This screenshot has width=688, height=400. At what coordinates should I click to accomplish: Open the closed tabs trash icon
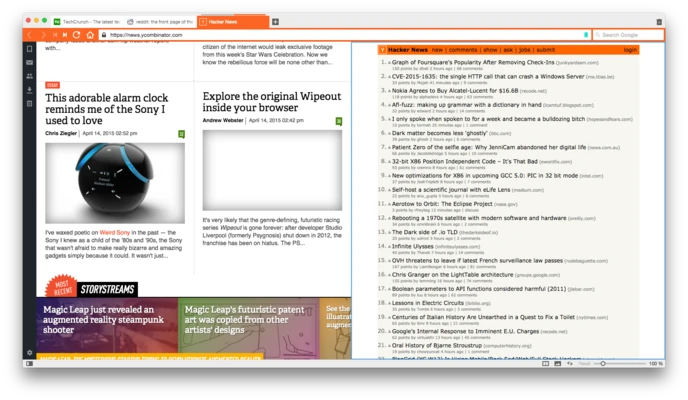pos(659,21)
